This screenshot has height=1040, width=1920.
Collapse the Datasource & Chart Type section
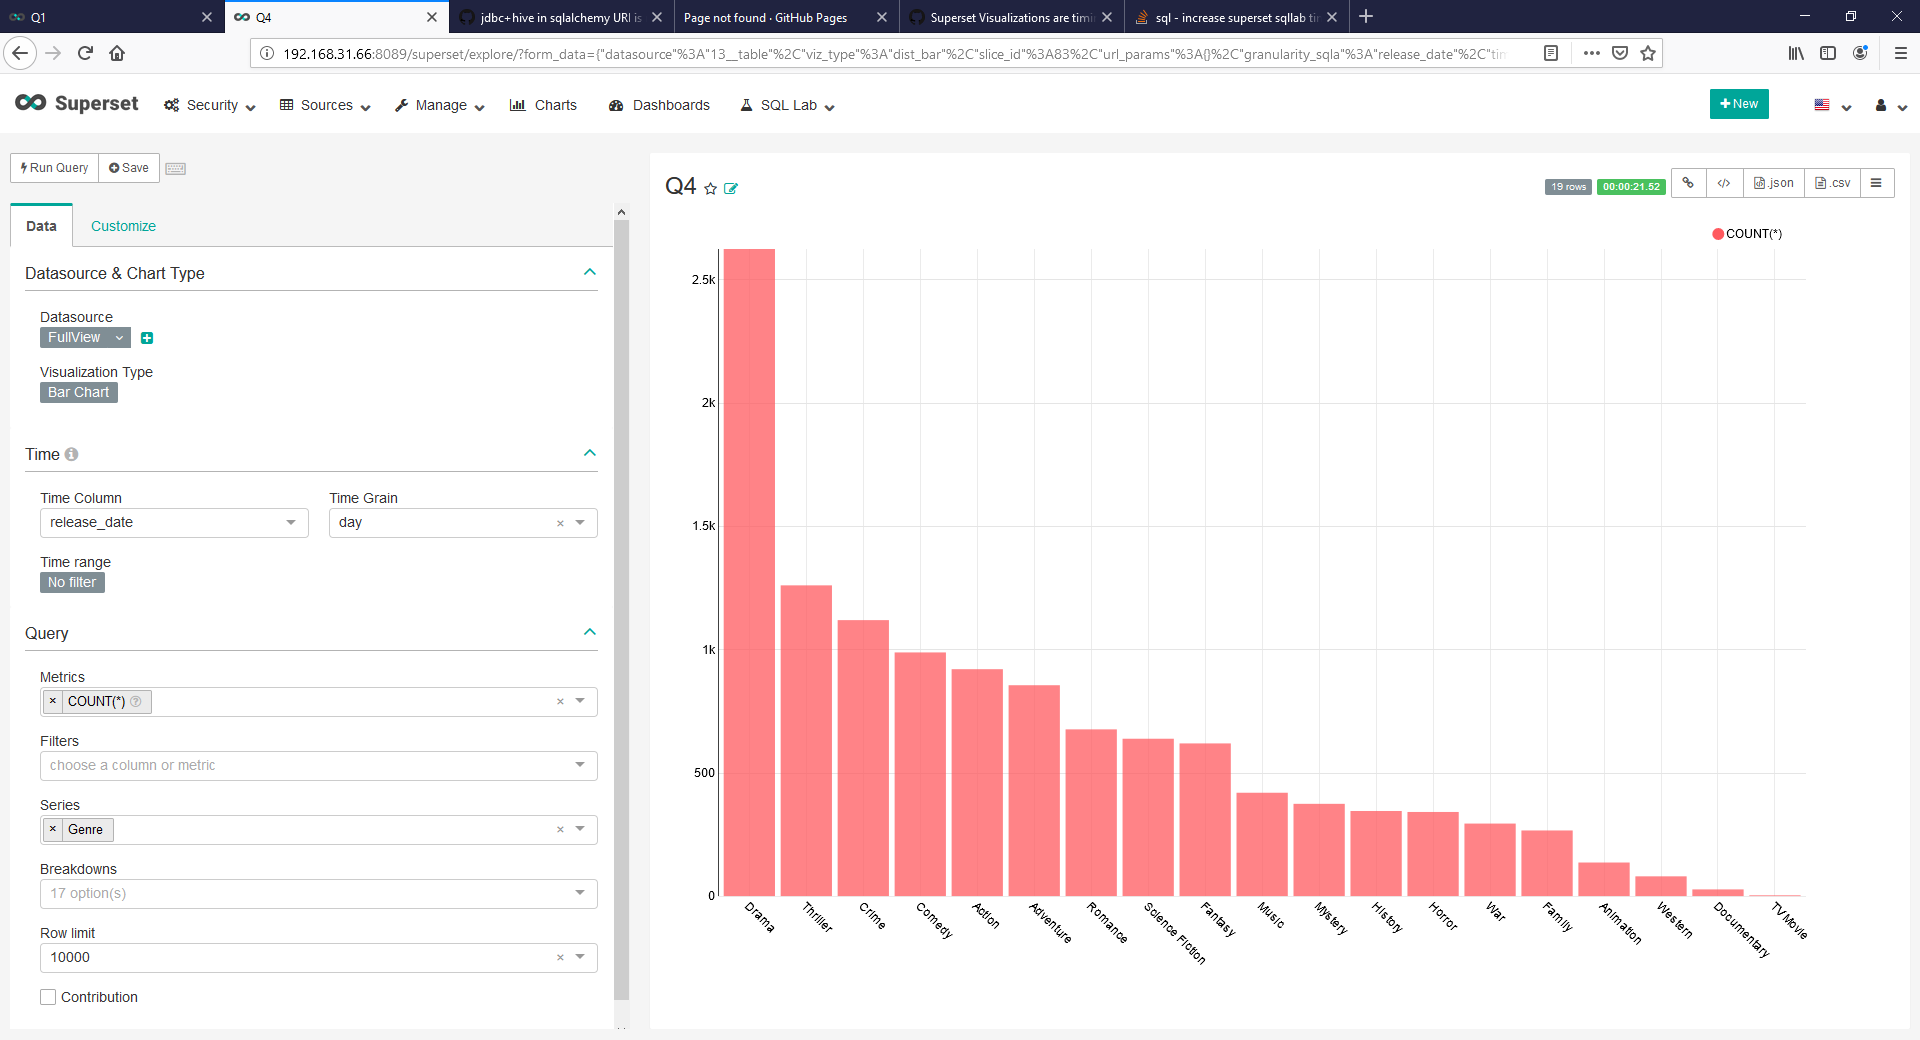(589, 273)
